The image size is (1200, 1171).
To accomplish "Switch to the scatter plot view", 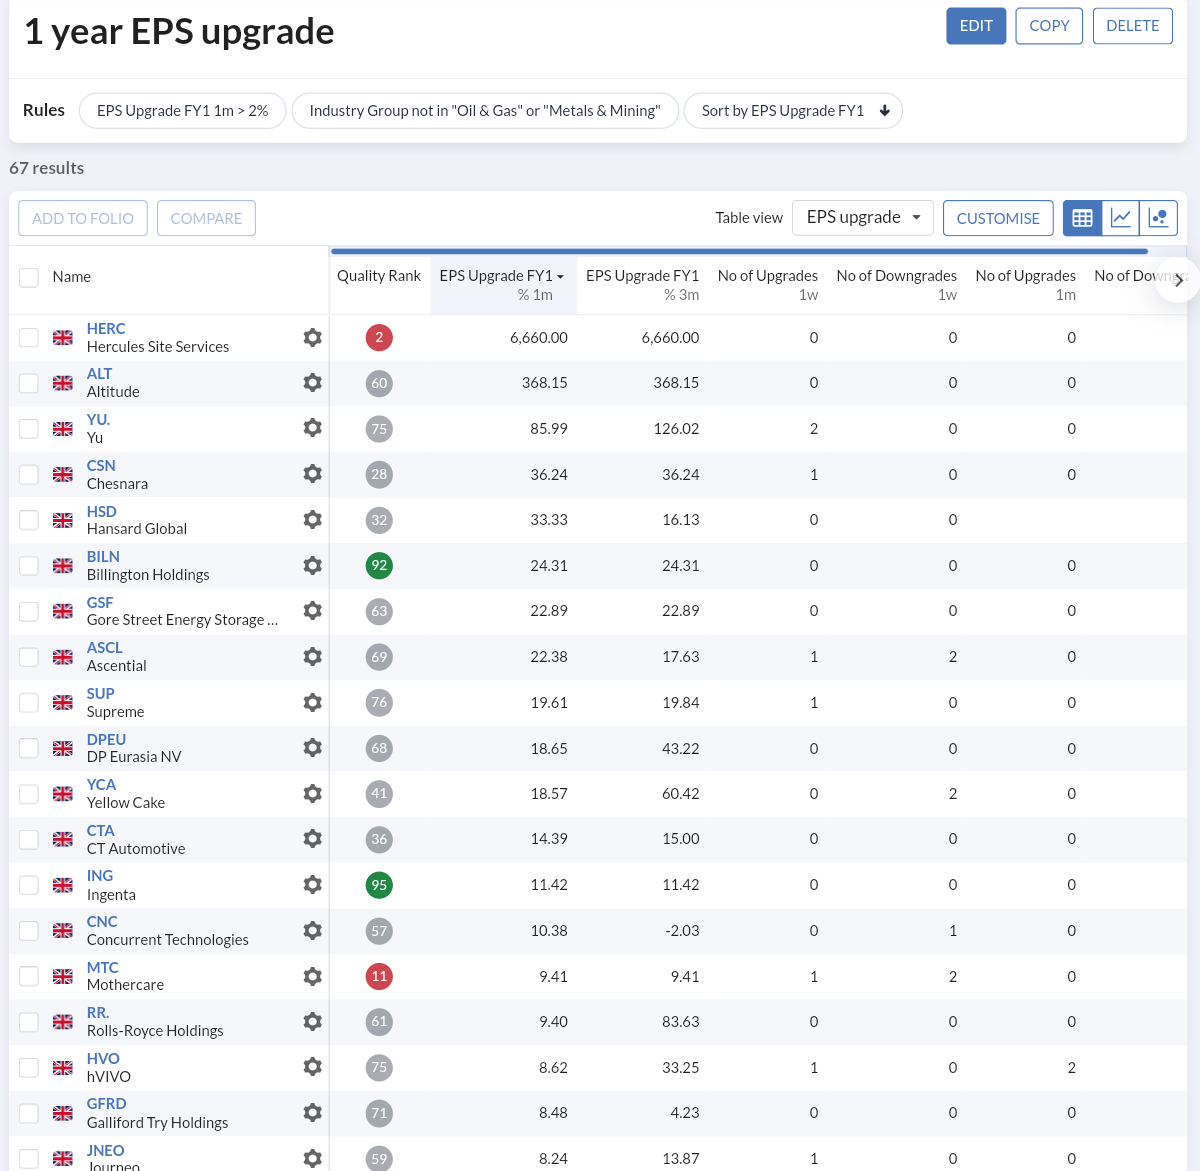I will click(x=1159, y=218).
